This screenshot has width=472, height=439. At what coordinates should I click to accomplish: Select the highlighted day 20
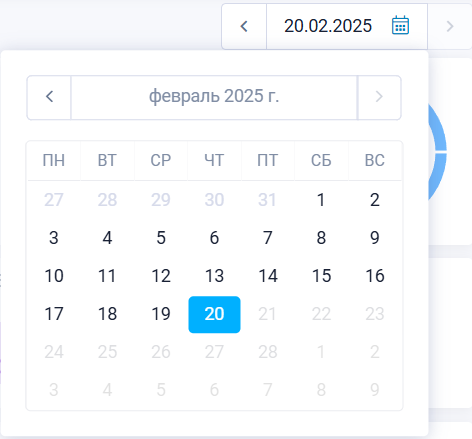[214, 314]
